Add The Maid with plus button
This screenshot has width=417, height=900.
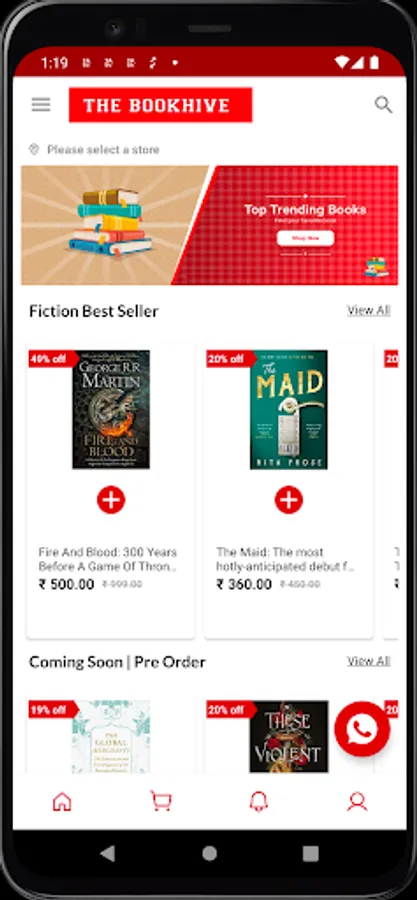click(x=289, y=501)
